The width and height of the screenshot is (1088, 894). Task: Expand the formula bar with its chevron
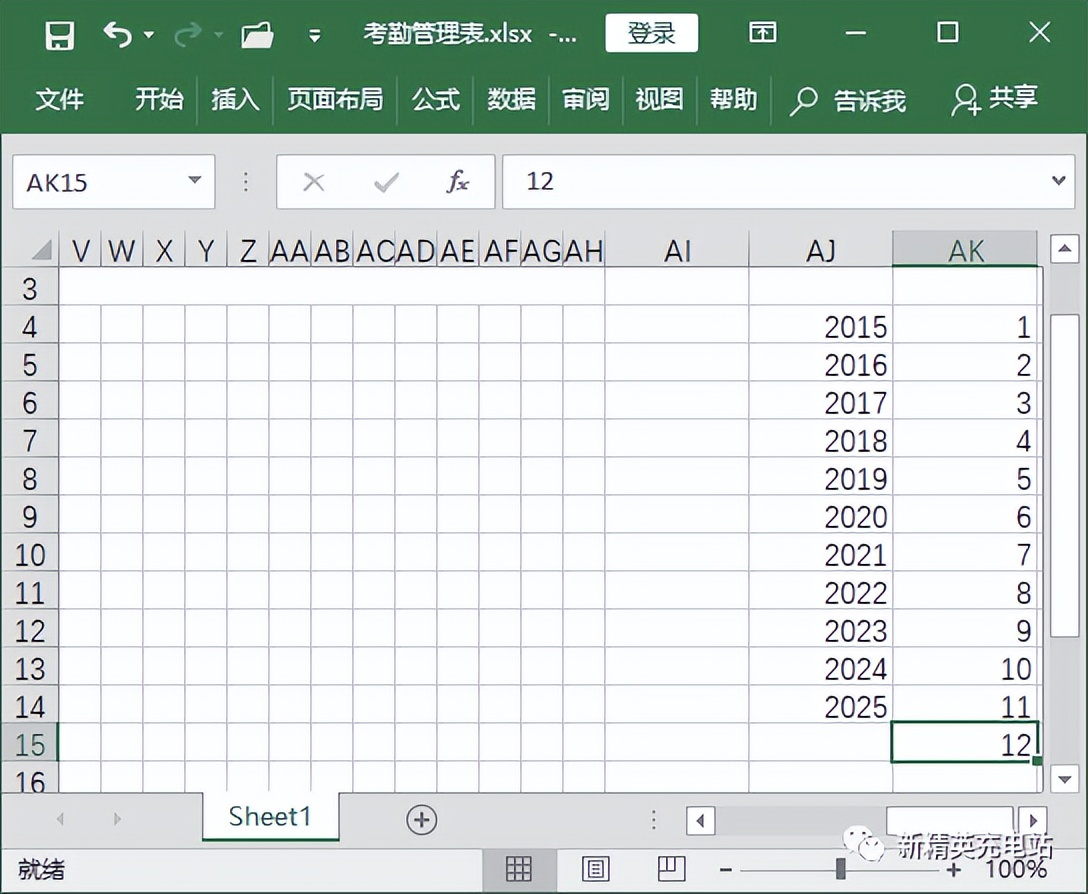pos(1057,182)
